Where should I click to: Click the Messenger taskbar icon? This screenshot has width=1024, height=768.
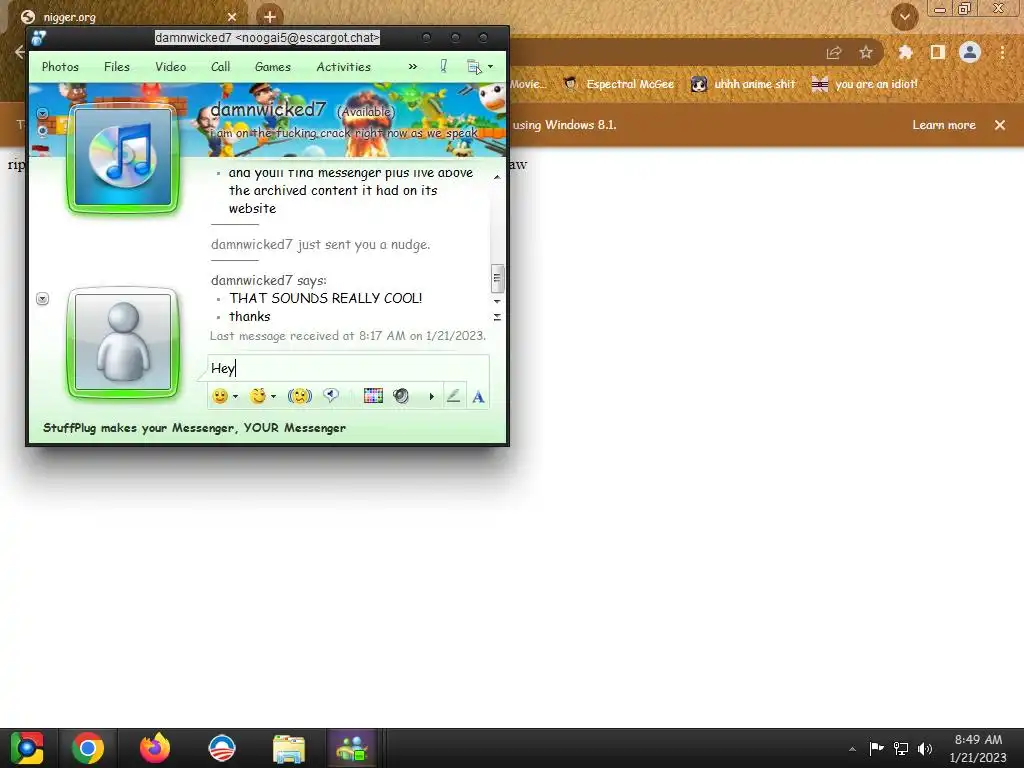(352, 748)
